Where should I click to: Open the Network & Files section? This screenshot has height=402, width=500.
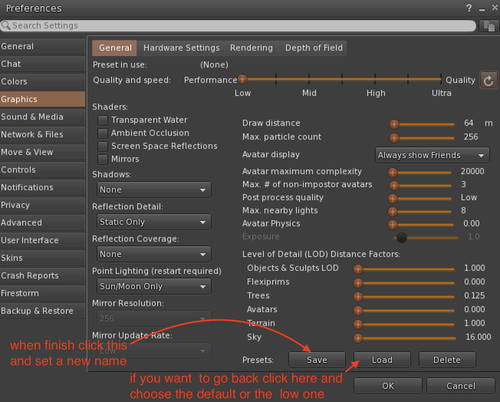[x=42, y=135]
